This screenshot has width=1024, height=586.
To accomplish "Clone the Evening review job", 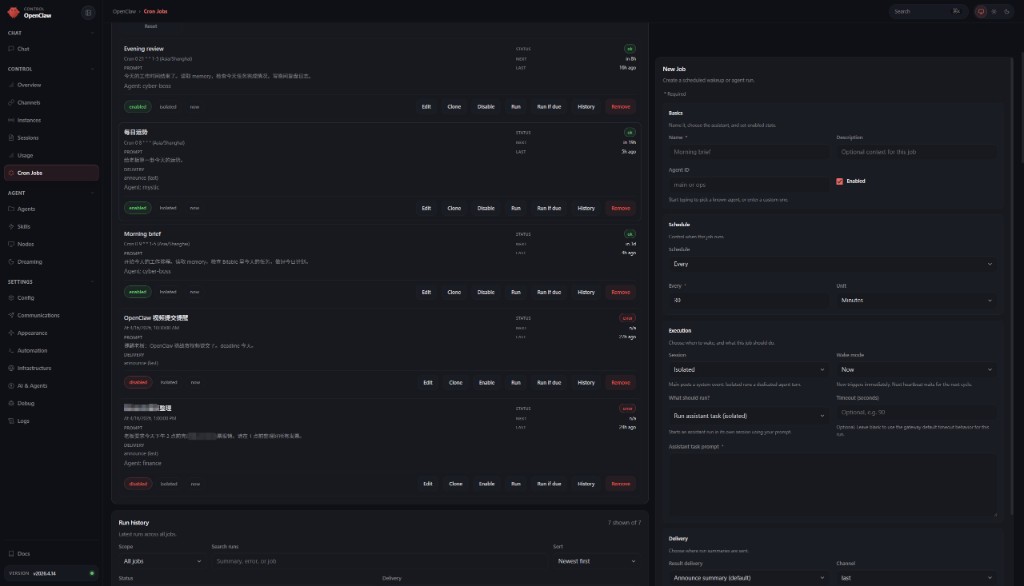I will tap(454, 106).
